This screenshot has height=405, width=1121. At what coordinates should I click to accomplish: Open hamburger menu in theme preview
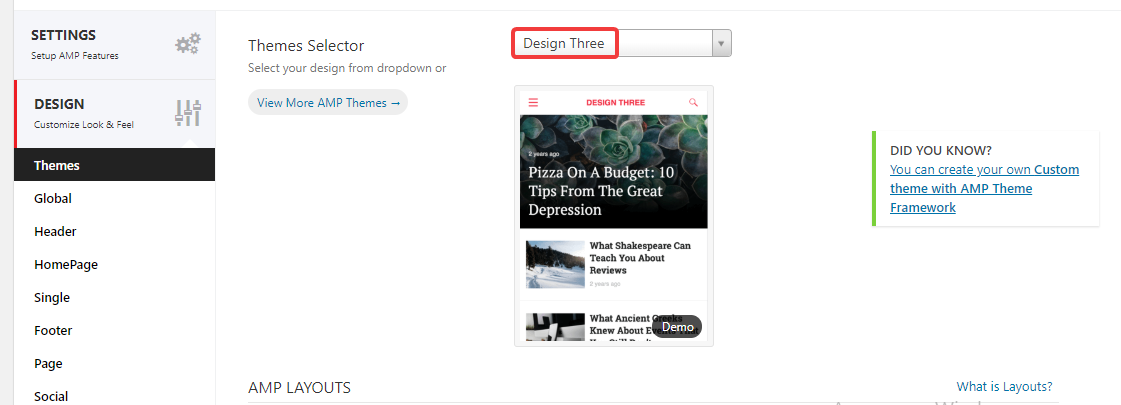(533, 102)
